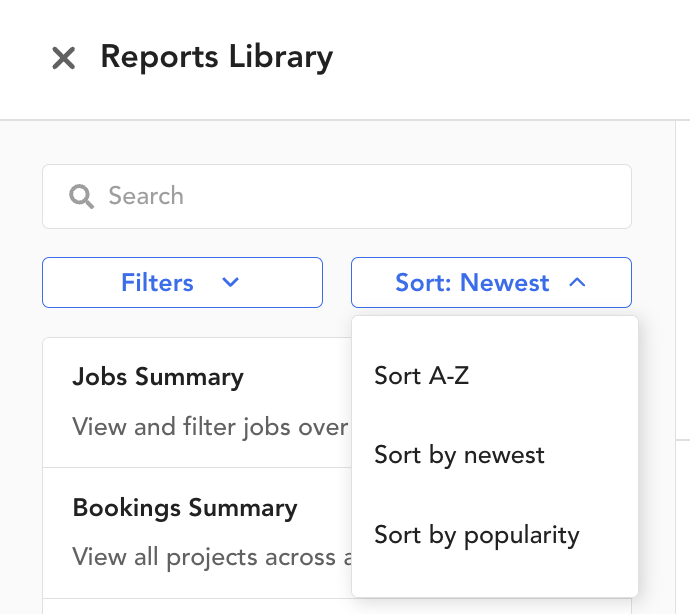
Task: Click the 'View and filter jobs over' description
Action: (210, 427)
